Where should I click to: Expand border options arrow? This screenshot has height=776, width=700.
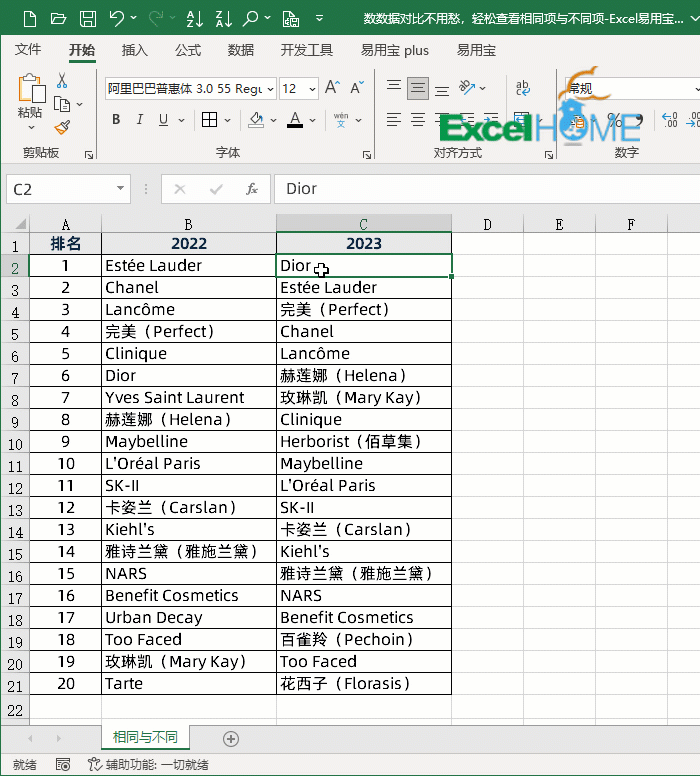(227, 120)
